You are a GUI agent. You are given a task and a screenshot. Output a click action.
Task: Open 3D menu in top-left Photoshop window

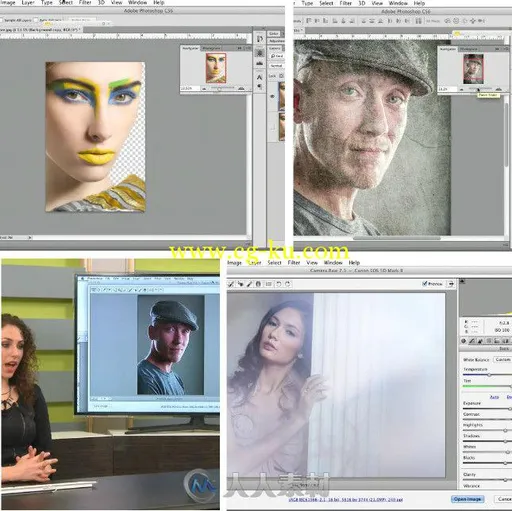point(101,2)
